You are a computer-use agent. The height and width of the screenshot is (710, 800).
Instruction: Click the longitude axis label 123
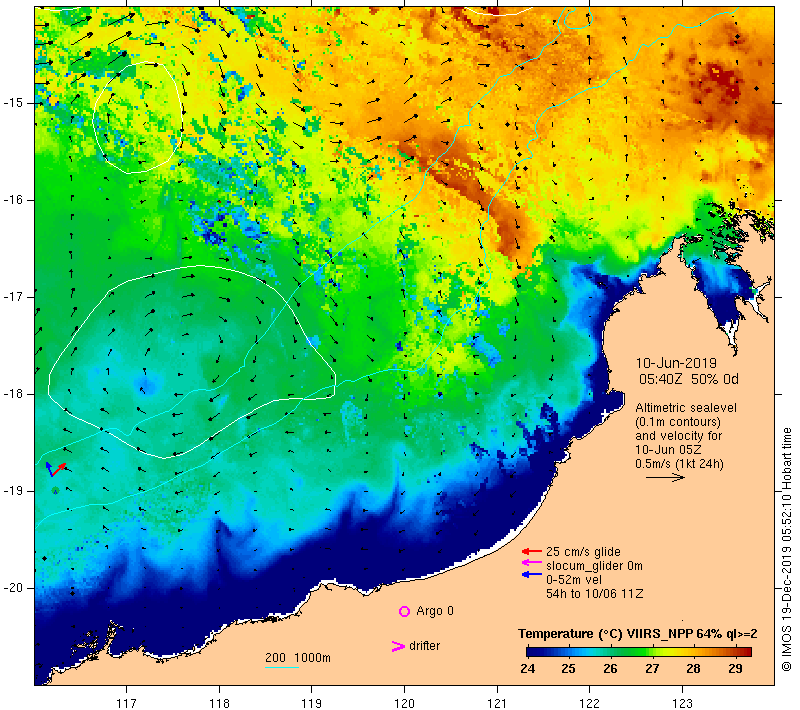coord(682,704)
